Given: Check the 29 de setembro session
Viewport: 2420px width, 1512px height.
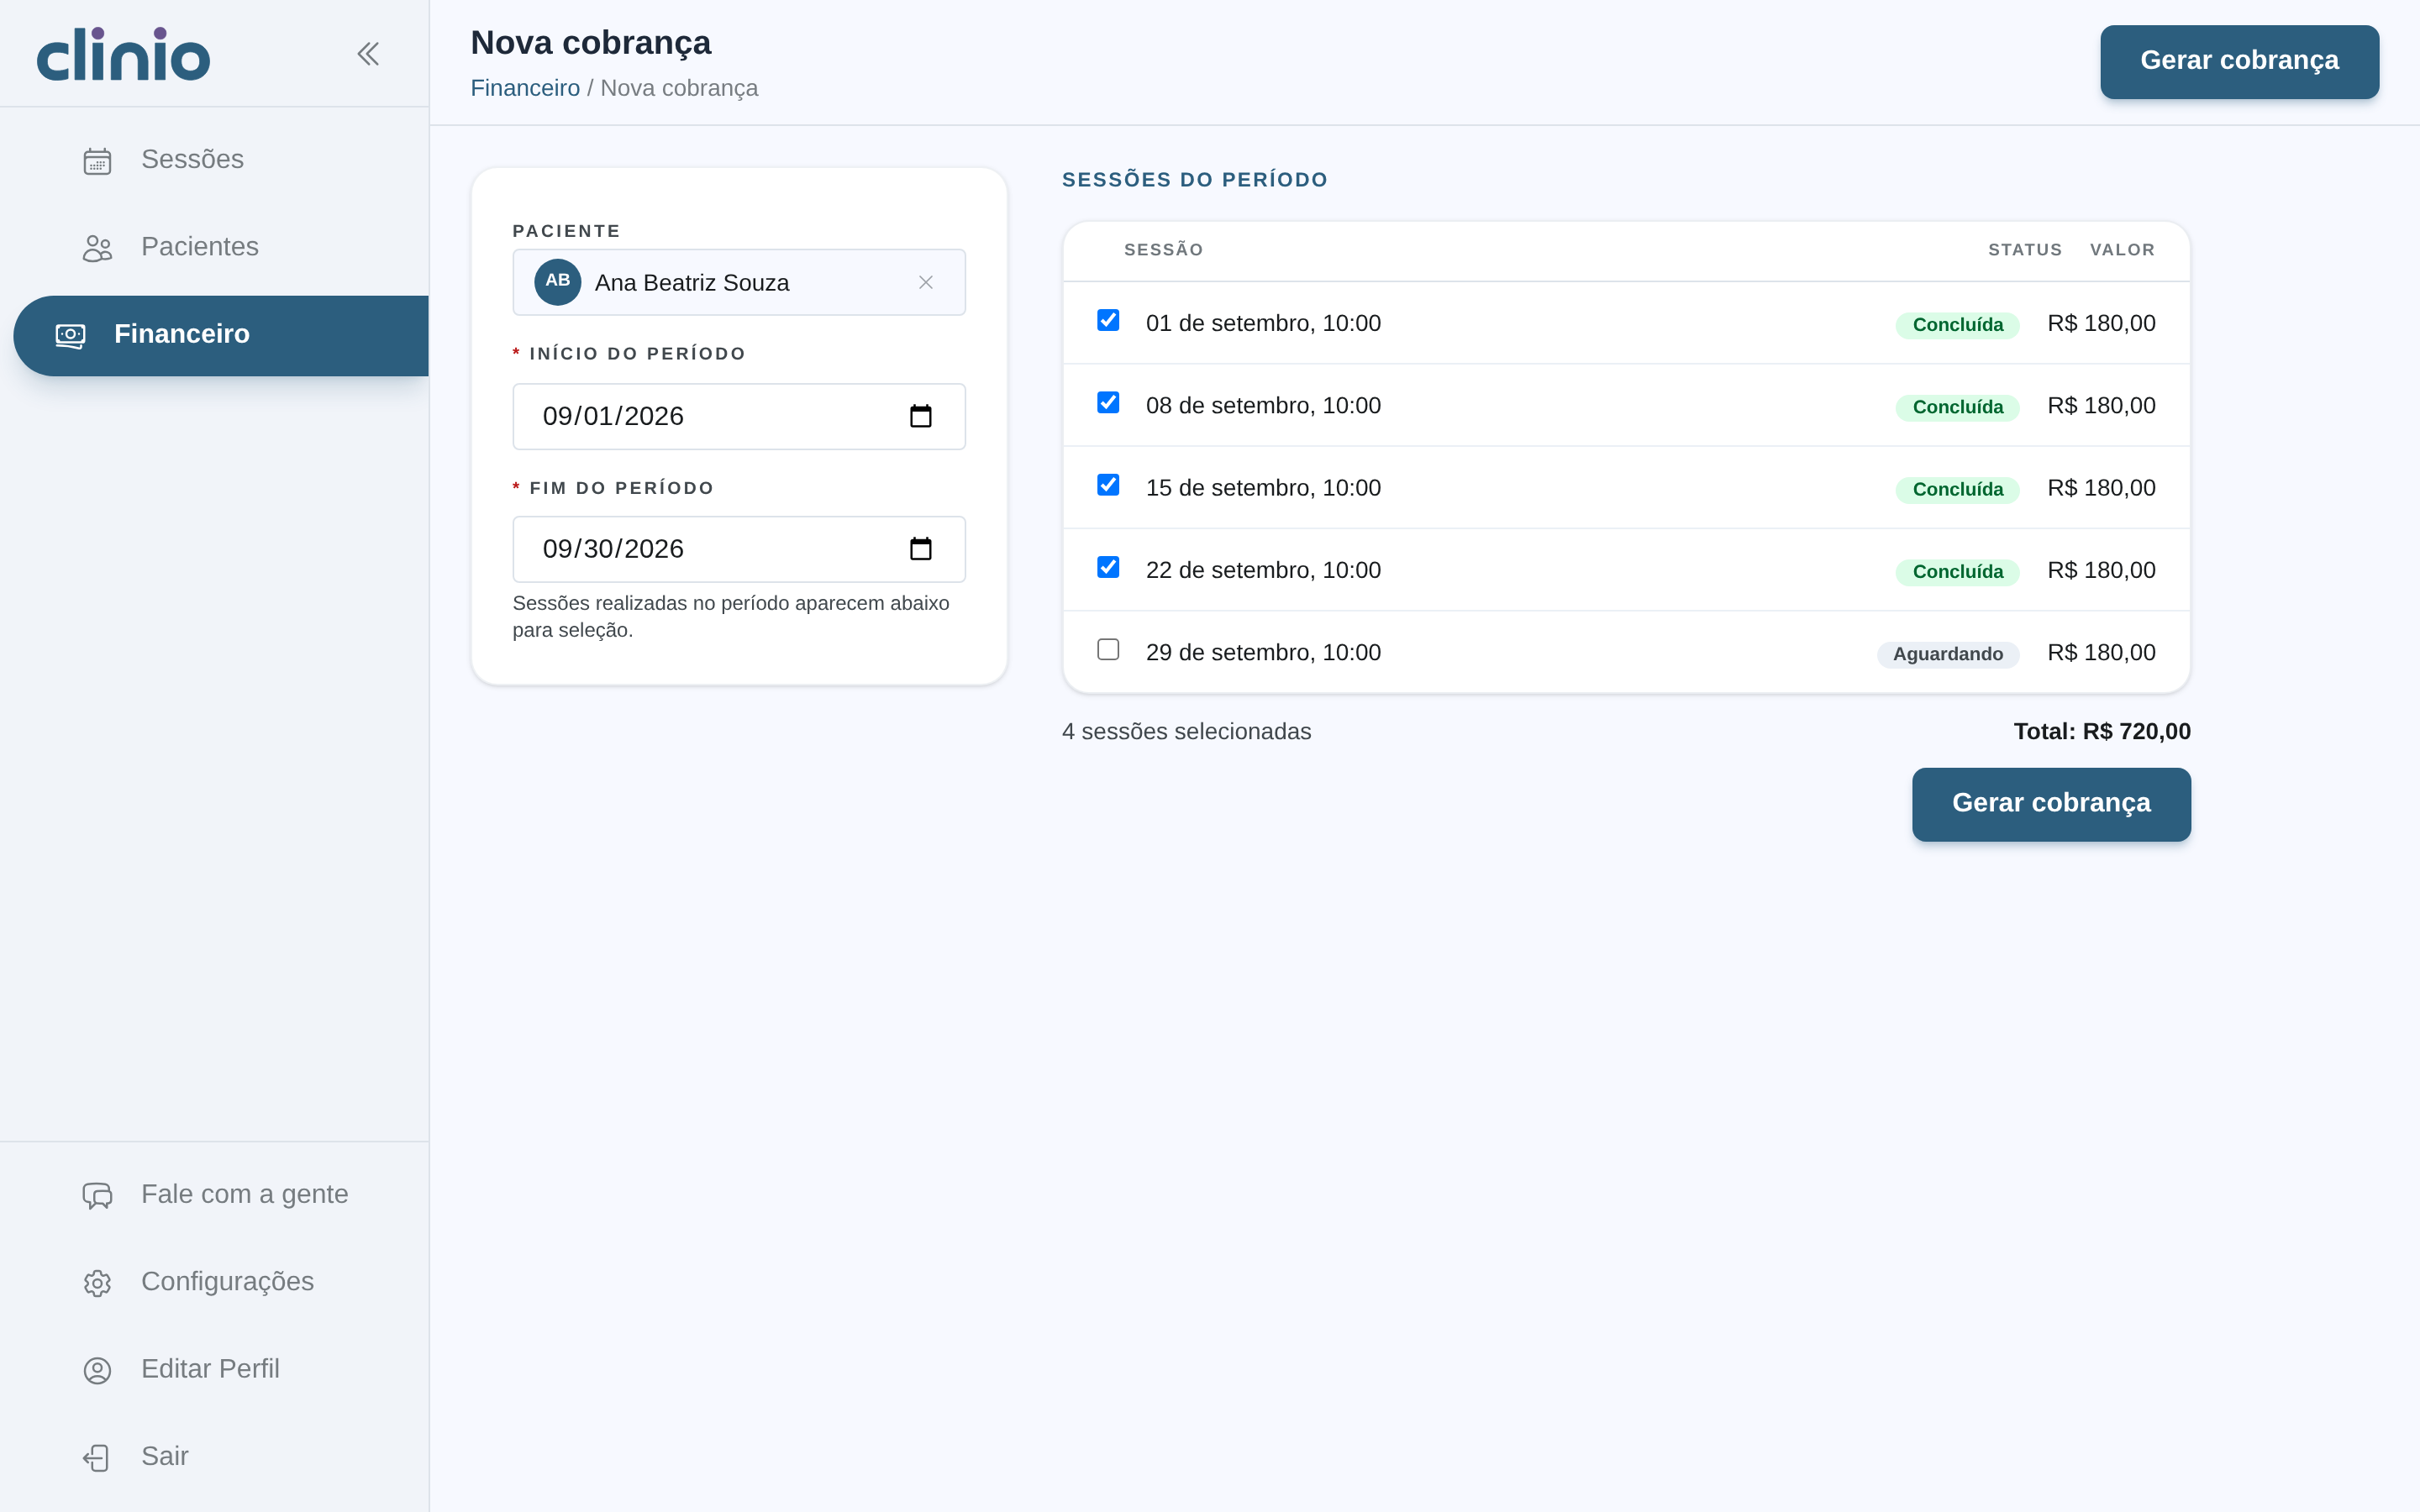Looking at the screenshot, I should 1108,649.
